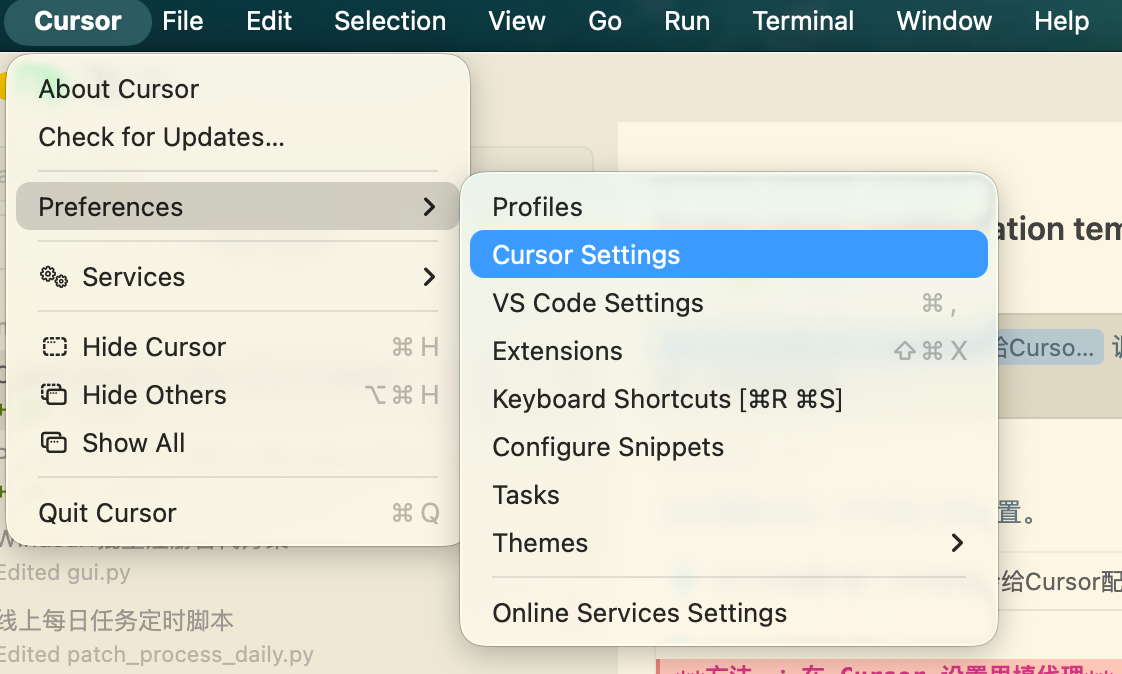
Task: Expand the Services submenu chevron
Action: coord(429,277)
